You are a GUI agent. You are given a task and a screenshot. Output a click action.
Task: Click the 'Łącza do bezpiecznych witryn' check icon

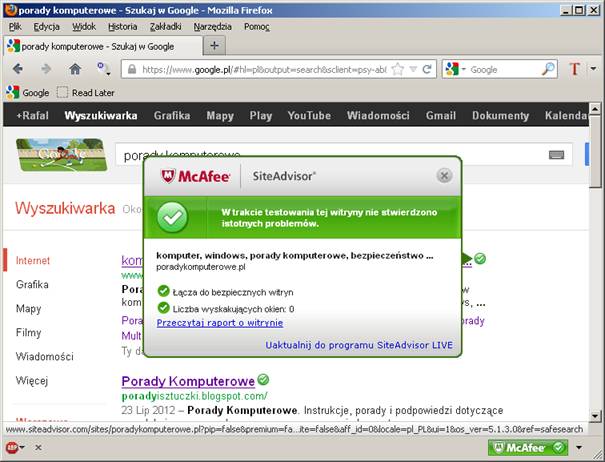tap(164, 291)
